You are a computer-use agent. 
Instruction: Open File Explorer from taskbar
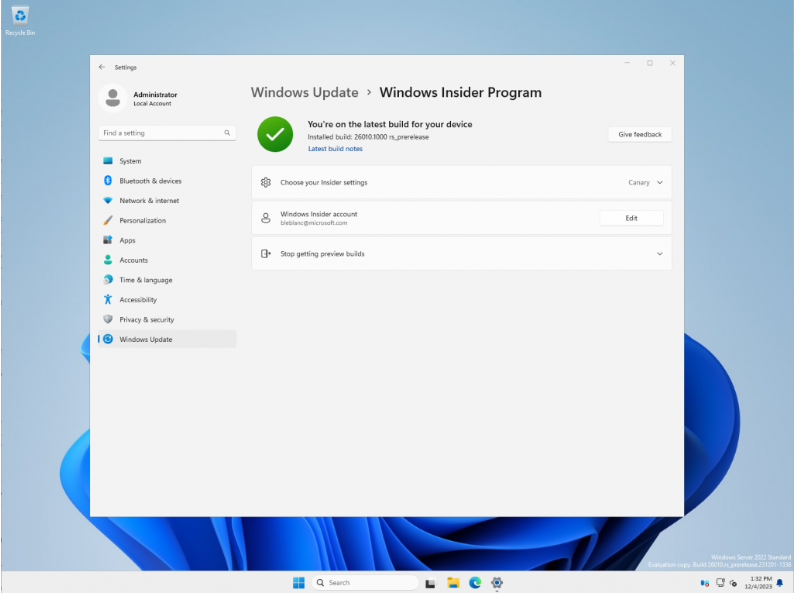pos(453,583)
